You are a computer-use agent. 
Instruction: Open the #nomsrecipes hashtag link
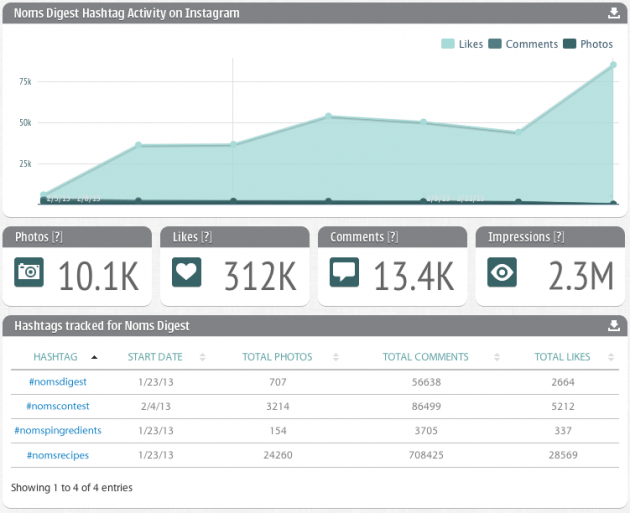(57, 455)
